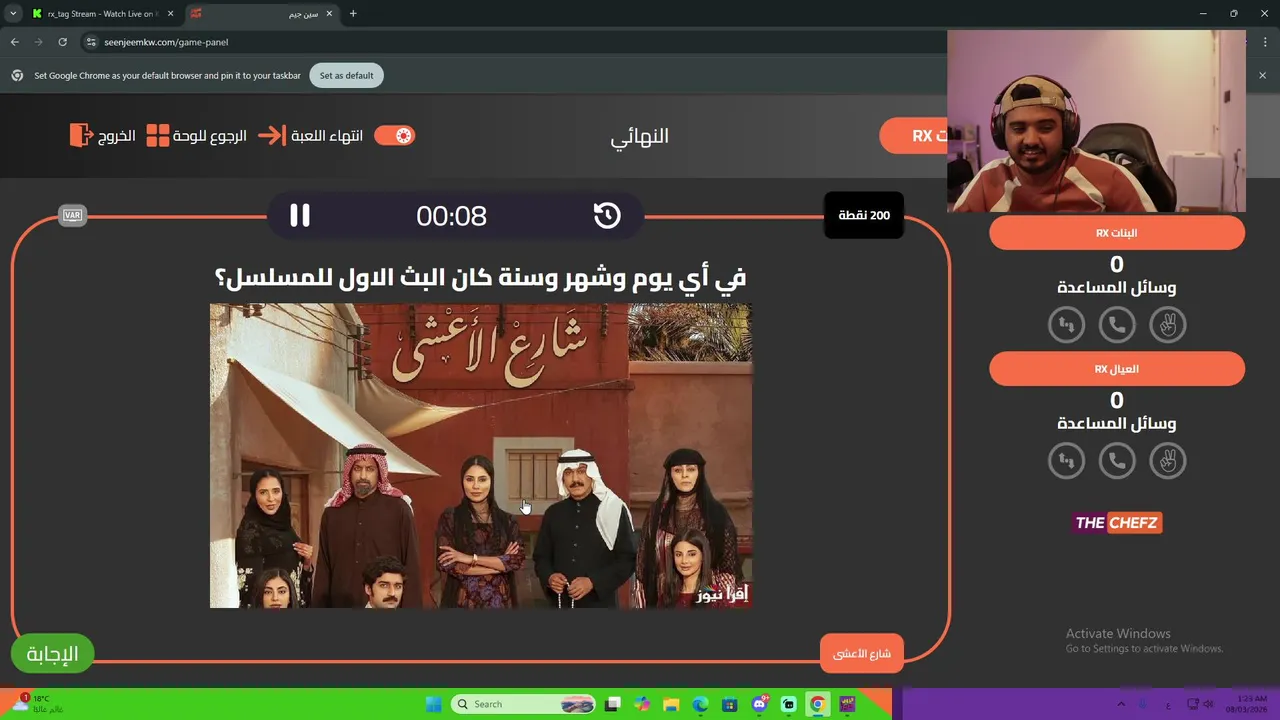Click Set as default browser button
The image size is (1280, 720).
pos(346,76)
